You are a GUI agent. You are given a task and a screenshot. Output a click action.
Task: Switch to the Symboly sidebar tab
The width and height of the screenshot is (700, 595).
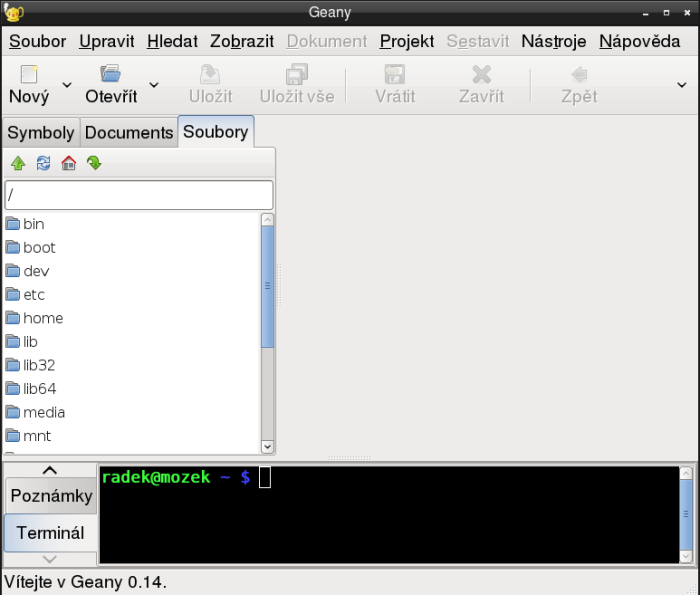(x=41, y=133)
